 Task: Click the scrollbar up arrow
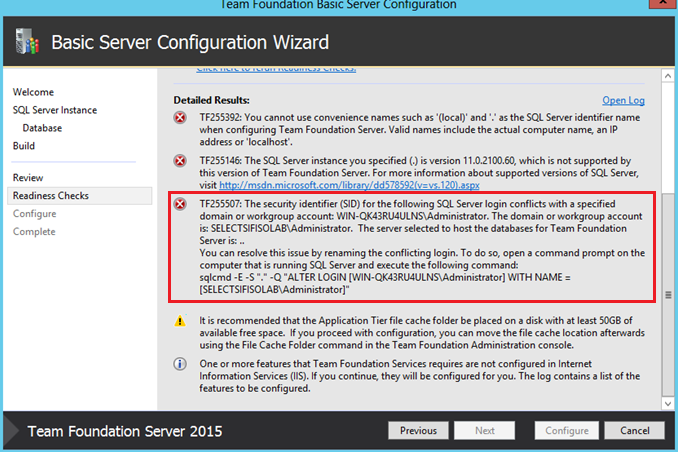click(668, 76)
